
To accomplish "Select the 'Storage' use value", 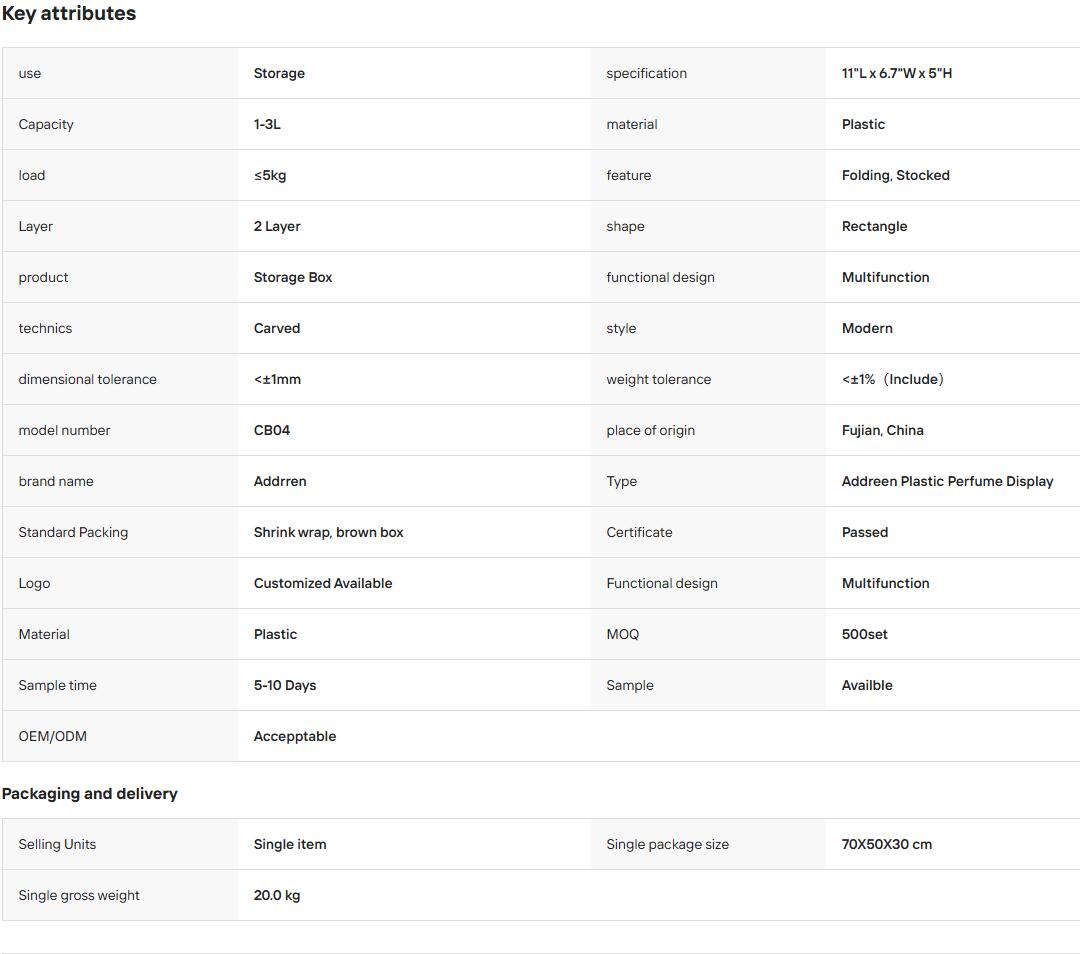I will click(279, 73).
